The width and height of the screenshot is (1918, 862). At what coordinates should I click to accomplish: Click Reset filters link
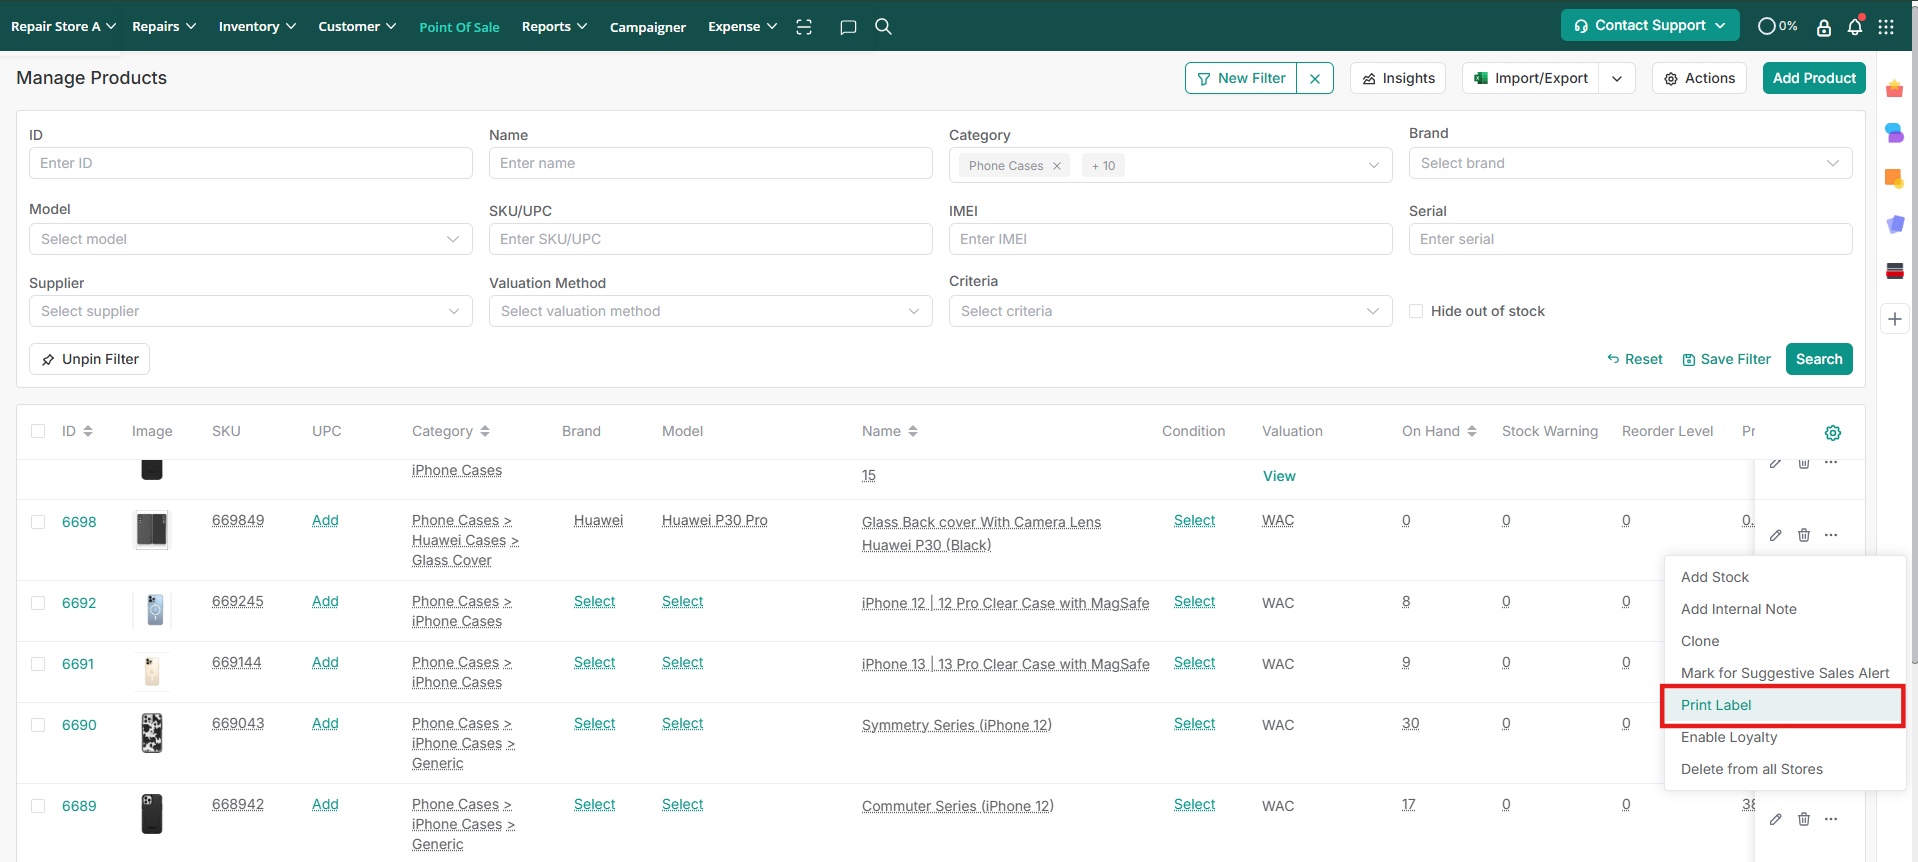1635,359
